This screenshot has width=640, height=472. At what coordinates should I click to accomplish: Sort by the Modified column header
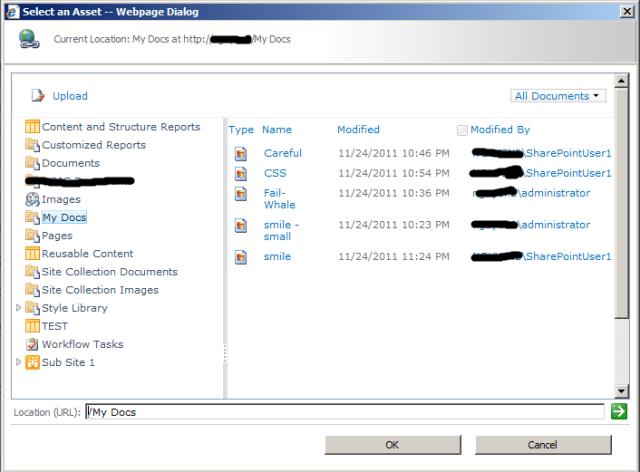[358, 130]
